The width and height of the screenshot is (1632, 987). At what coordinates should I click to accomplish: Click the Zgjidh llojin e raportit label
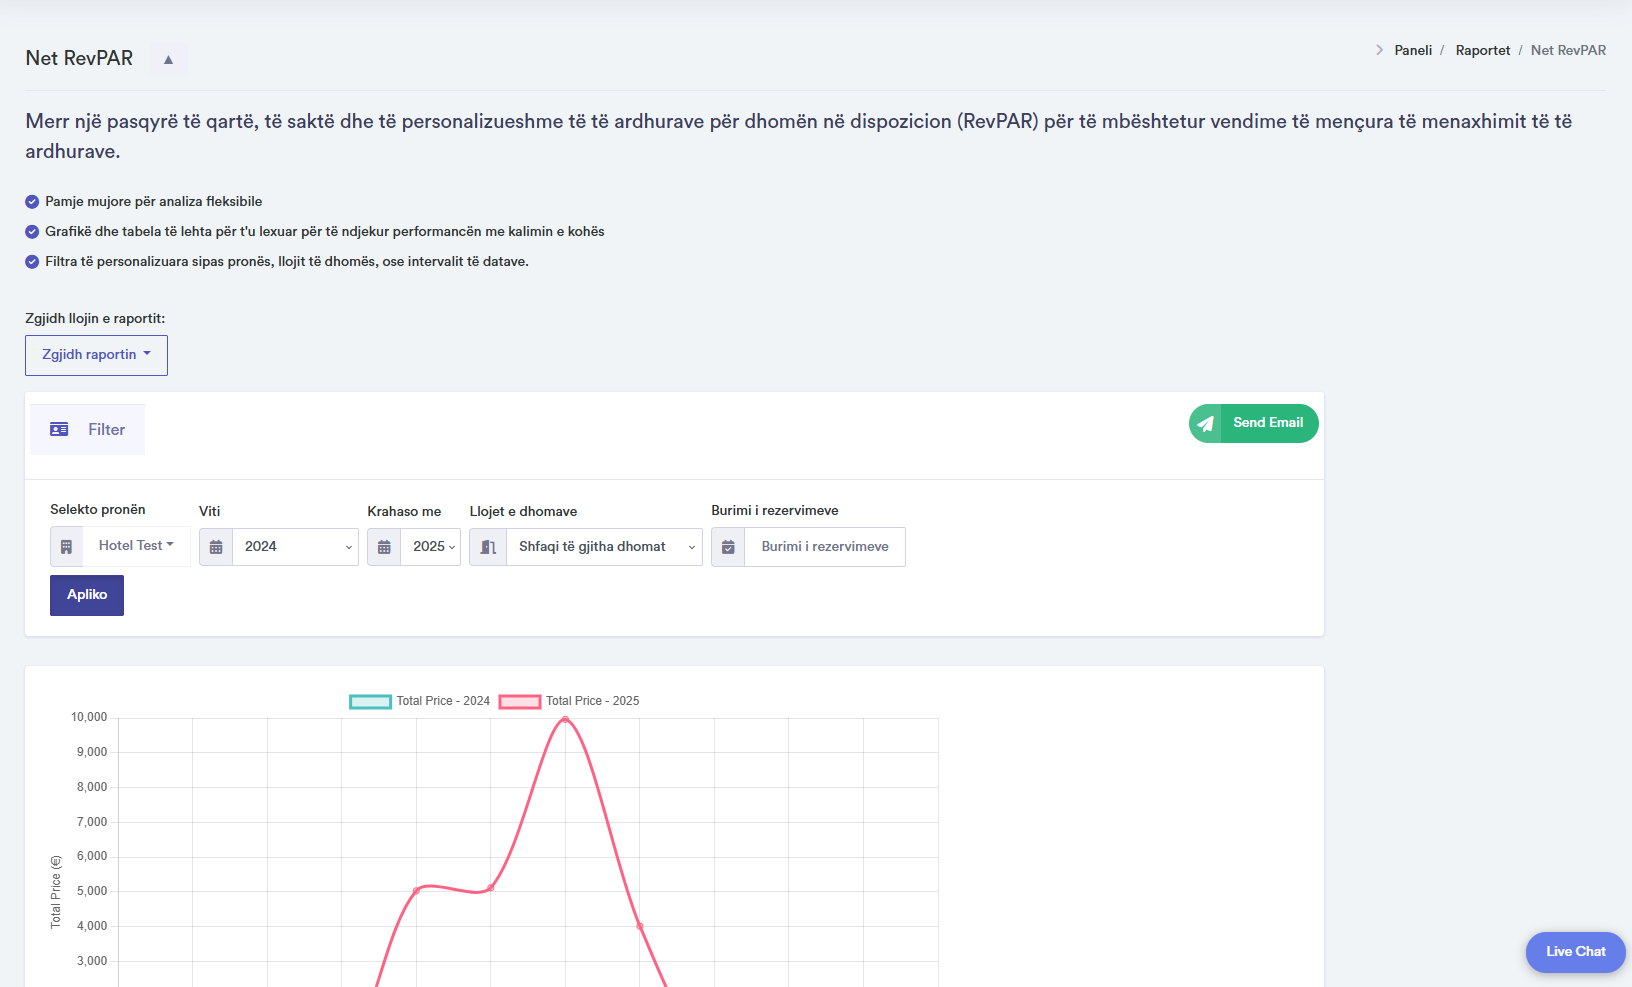pos(95,318)
